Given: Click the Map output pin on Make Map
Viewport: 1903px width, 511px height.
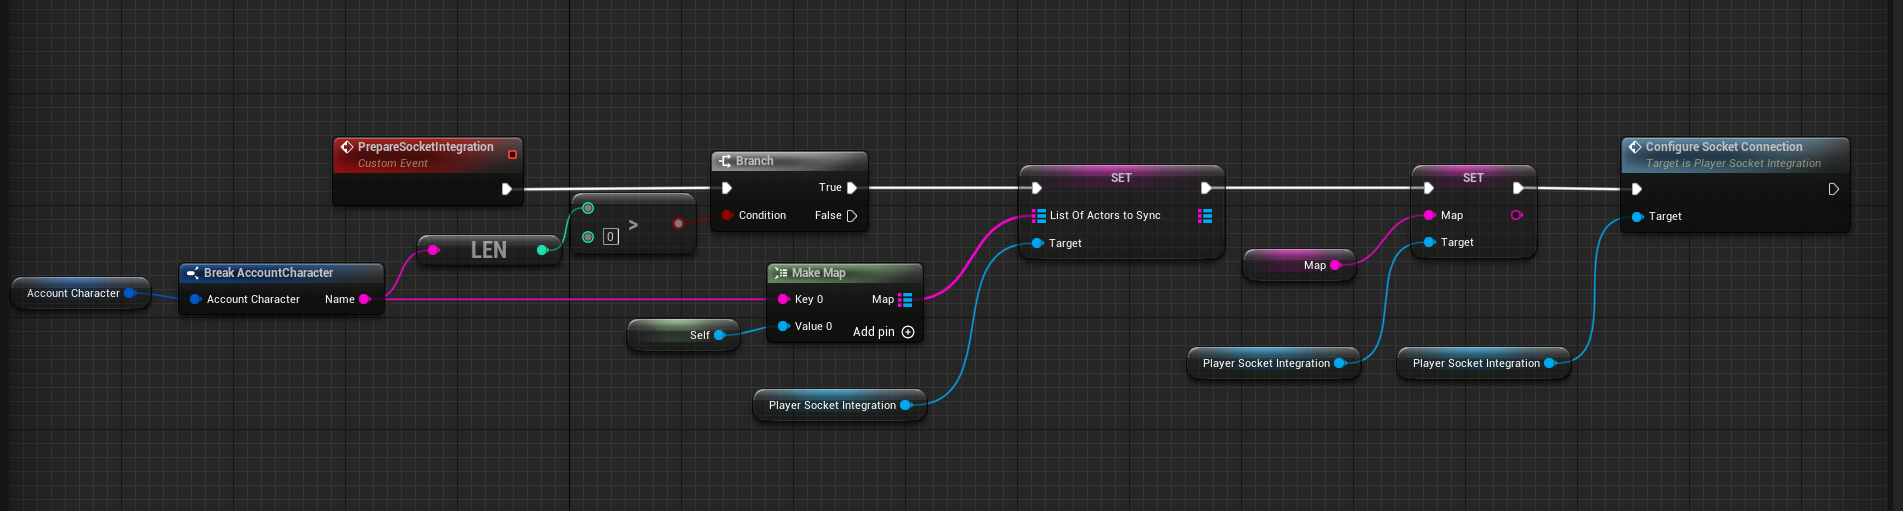Looking at the screenshot, I should [x=905, y=299].
